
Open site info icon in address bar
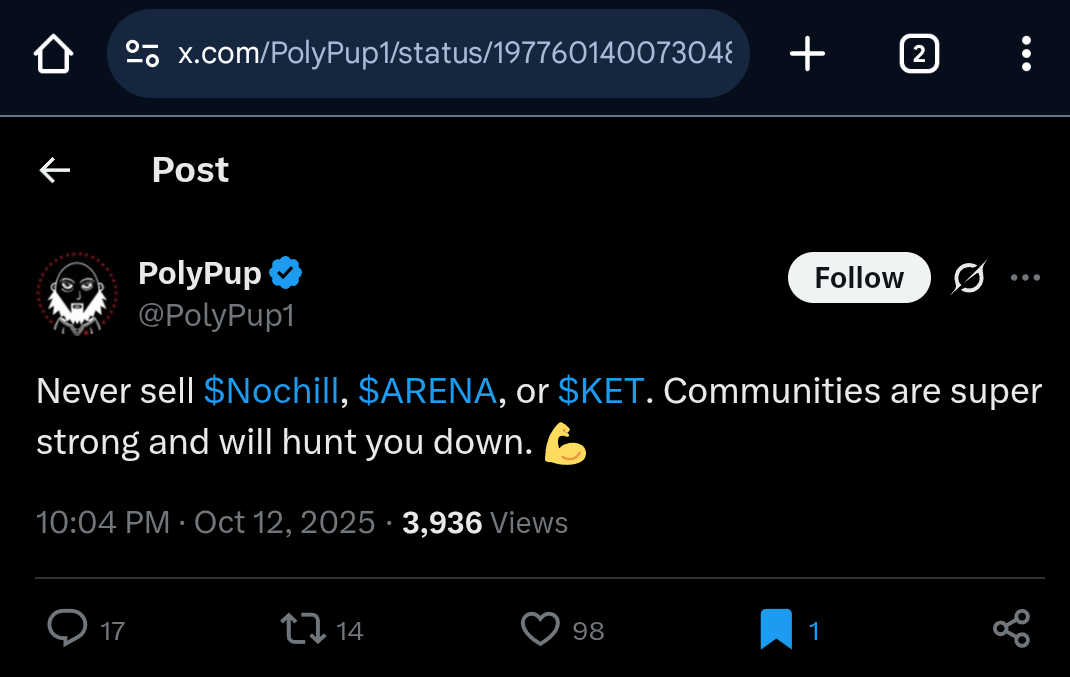point(142,54)
